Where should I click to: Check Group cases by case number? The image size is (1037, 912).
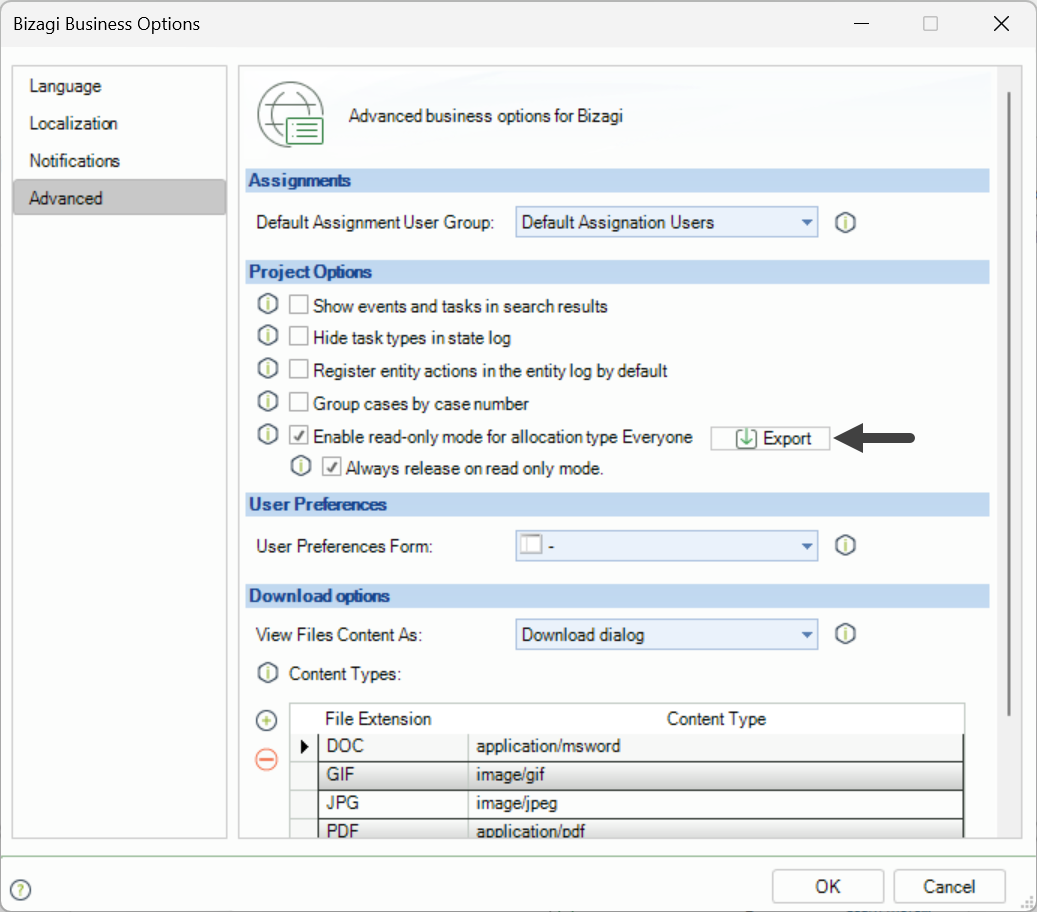pos(299,402)
